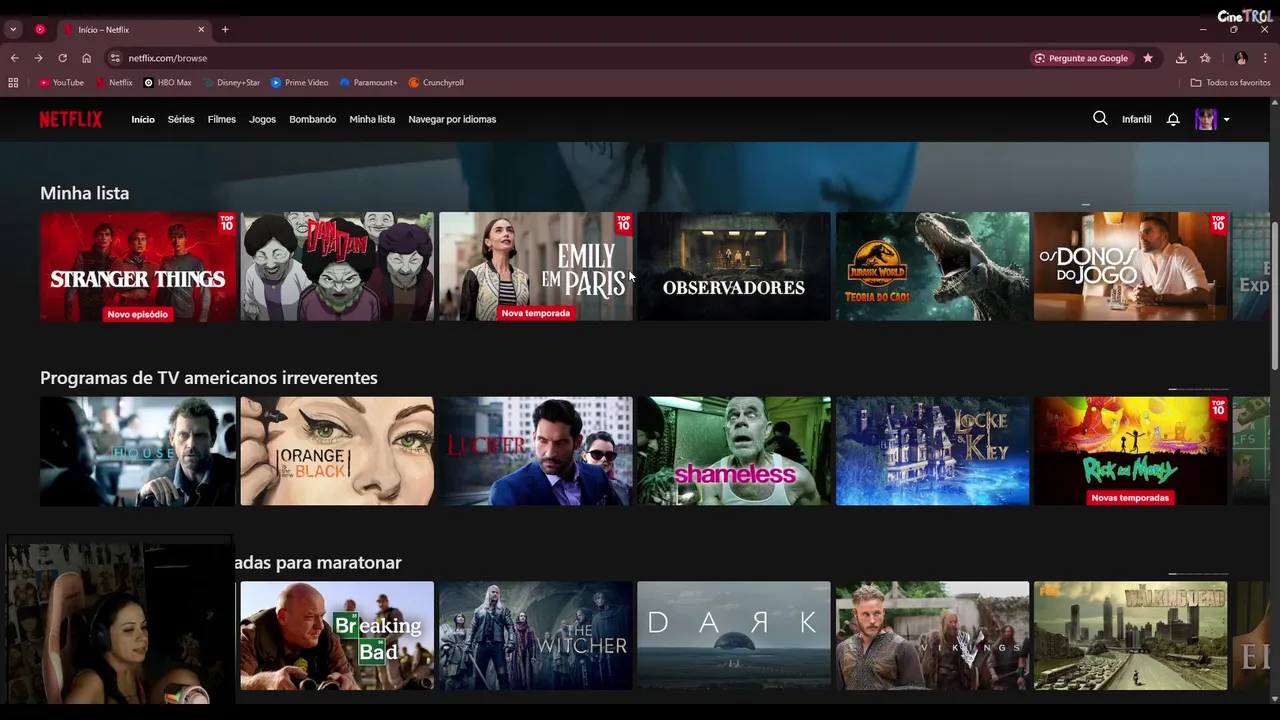
Task: Open Jurassic World Teoria do Caos thumbnail
Action: (x=932, y=266)
